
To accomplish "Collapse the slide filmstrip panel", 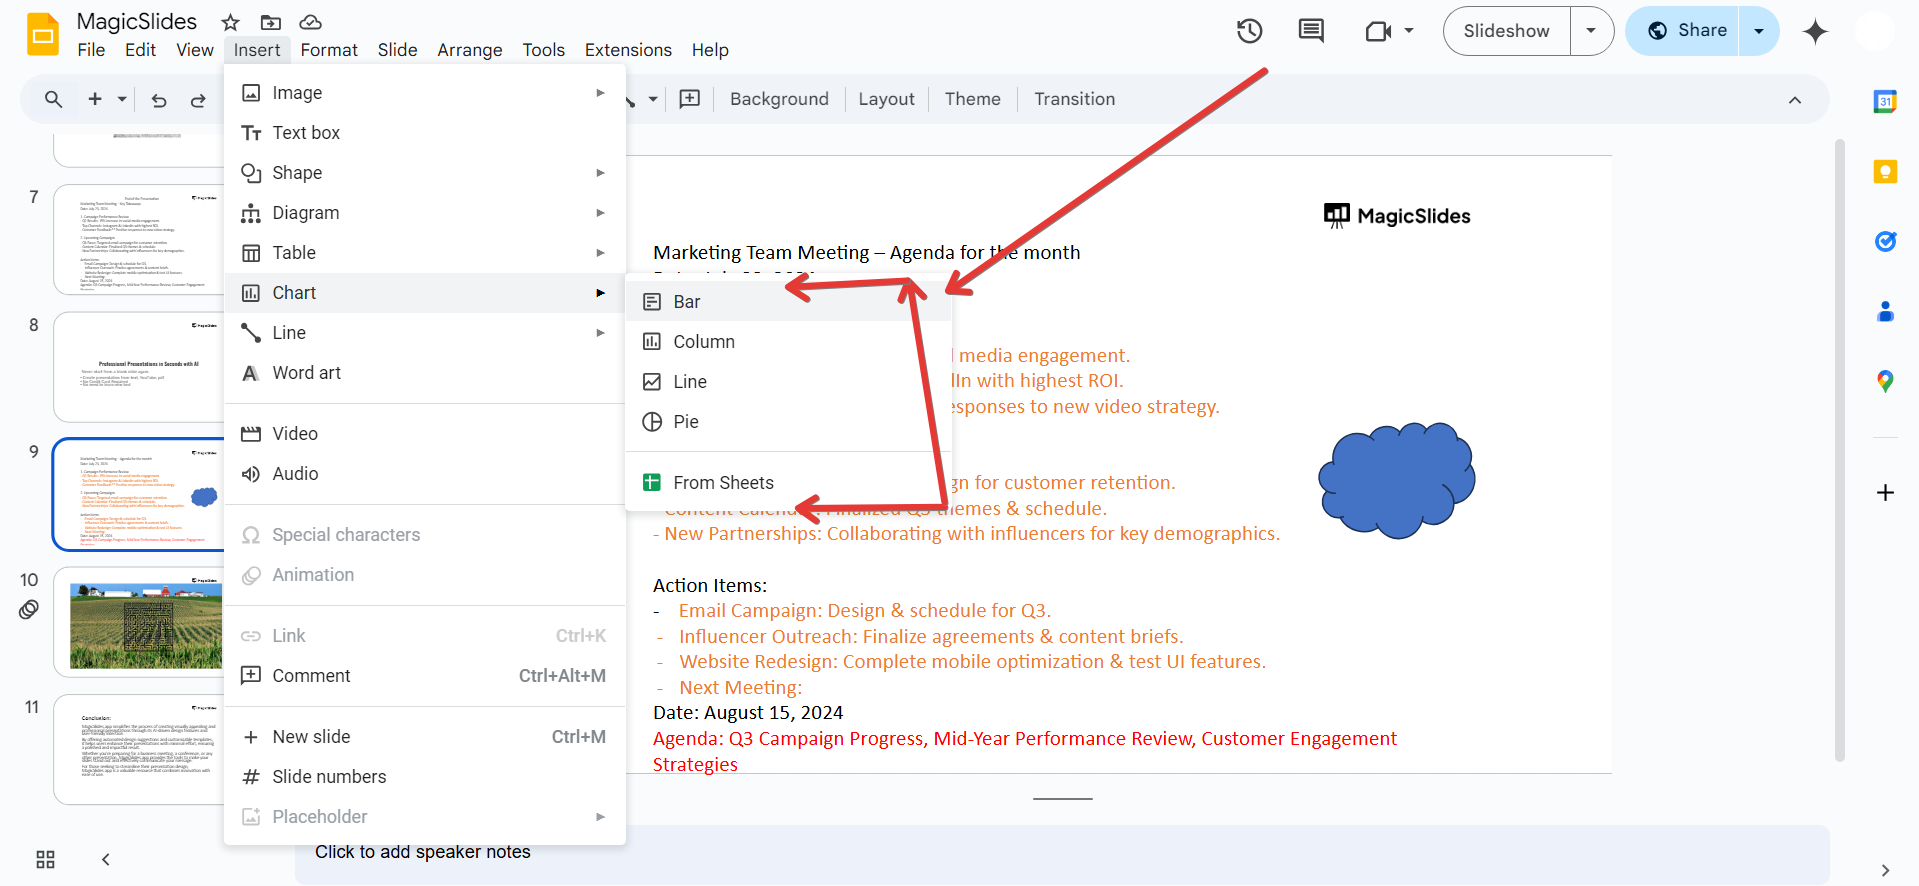I will pyautogui.click(x=106, y=859).
